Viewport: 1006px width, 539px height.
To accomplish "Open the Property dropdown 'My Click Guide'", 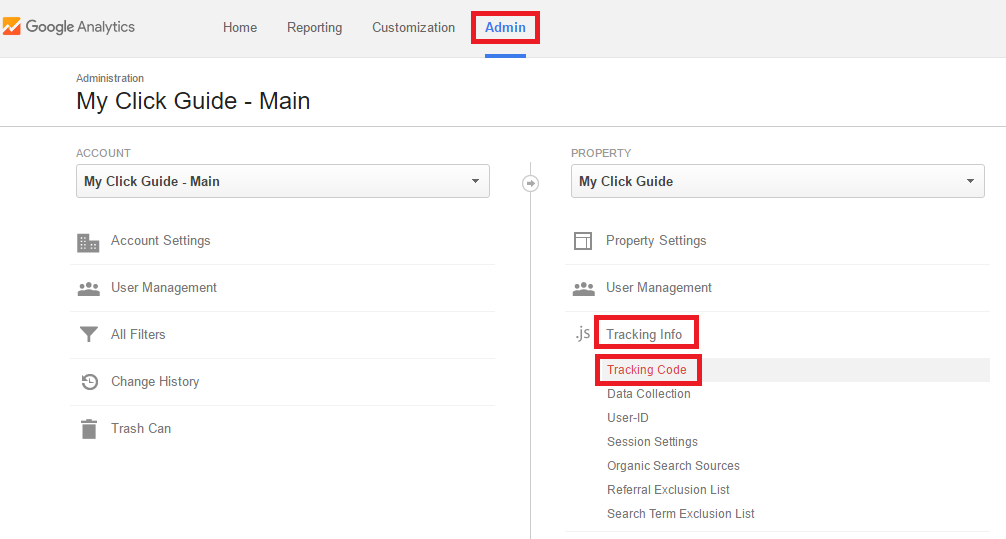I will (x=778, y=181).
